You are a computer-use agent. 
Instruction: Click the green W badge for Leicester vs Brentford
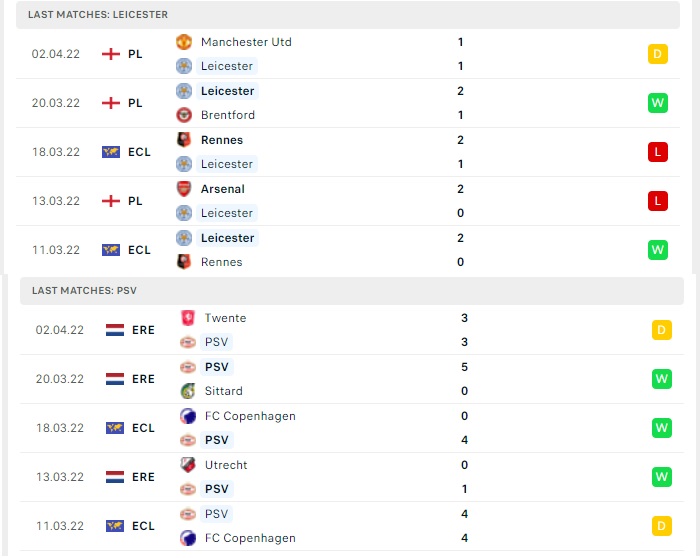pyautogui.click(x=658, y=103)
